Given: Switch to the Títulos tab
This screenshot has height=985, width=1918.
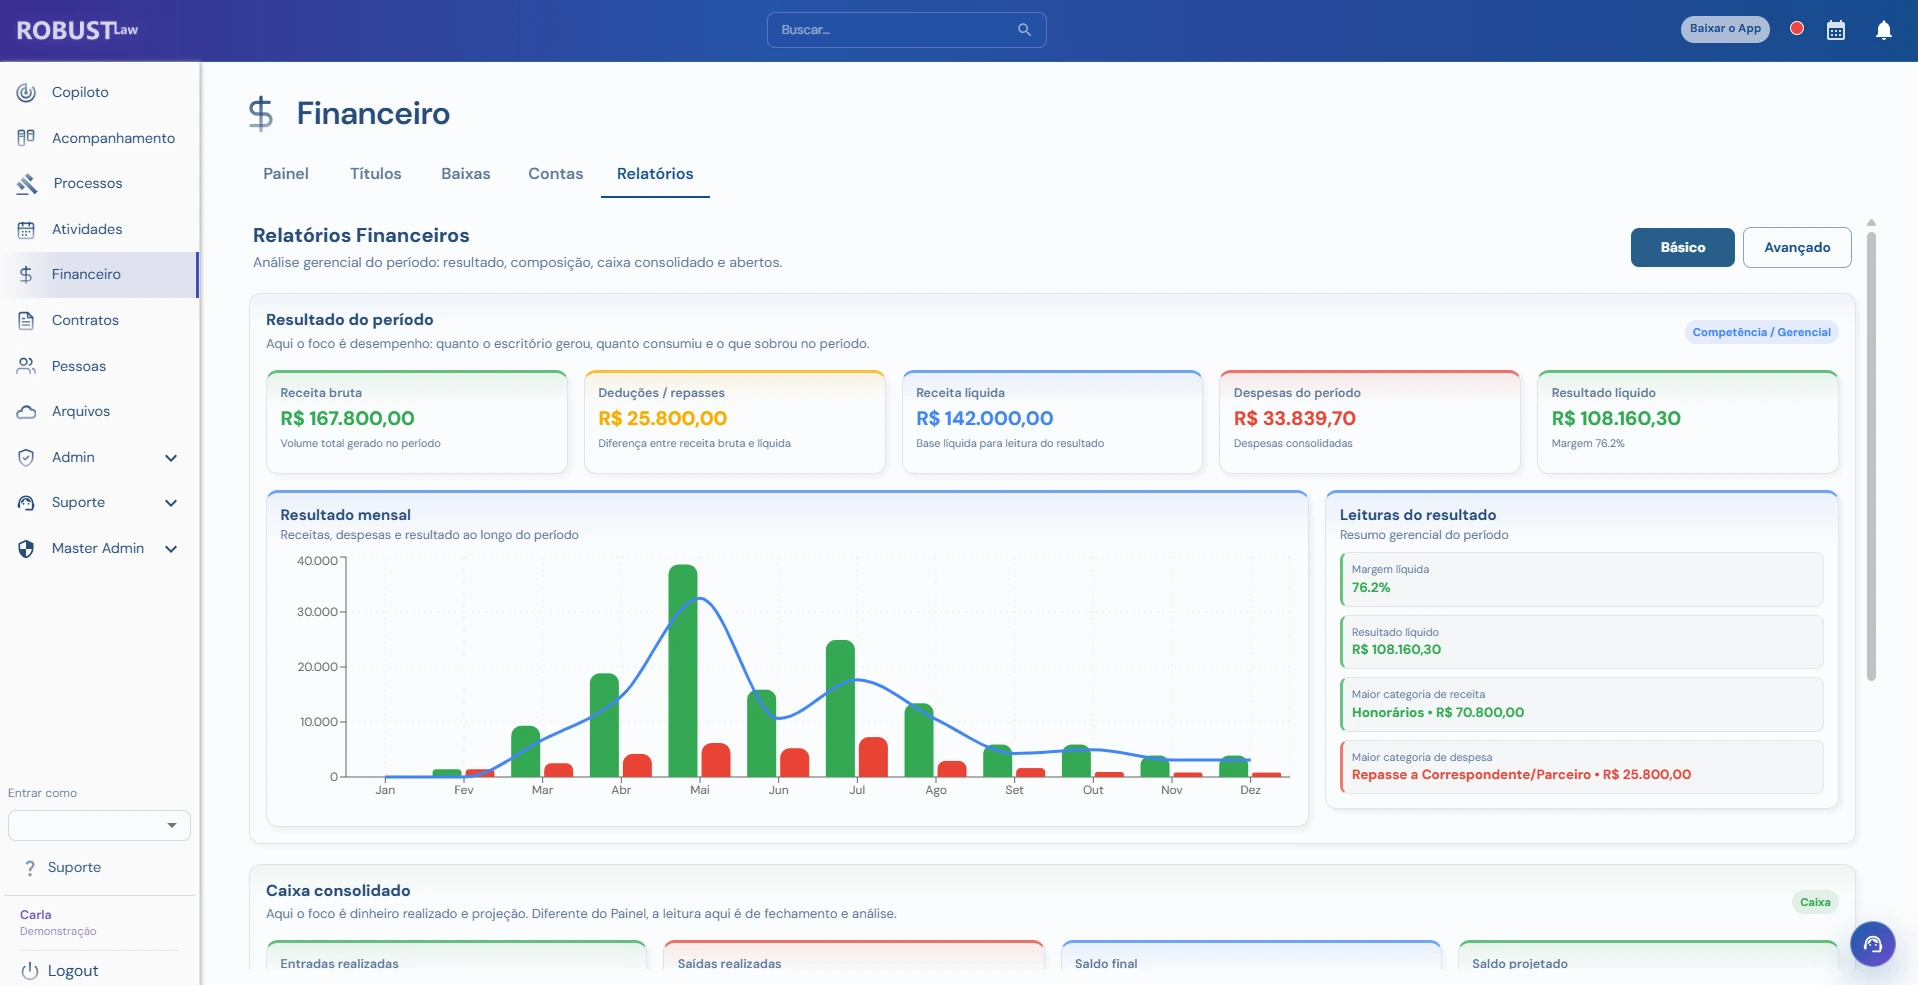Looking at the screenshot, I should (x=376, y=174).
